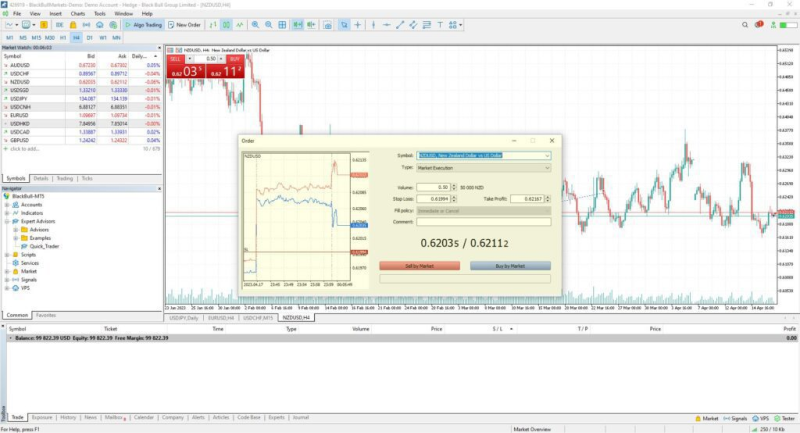This screenshot has width=800, height=433.
Task: Click the zoom in magnifier icon
Action: point(255,24)
